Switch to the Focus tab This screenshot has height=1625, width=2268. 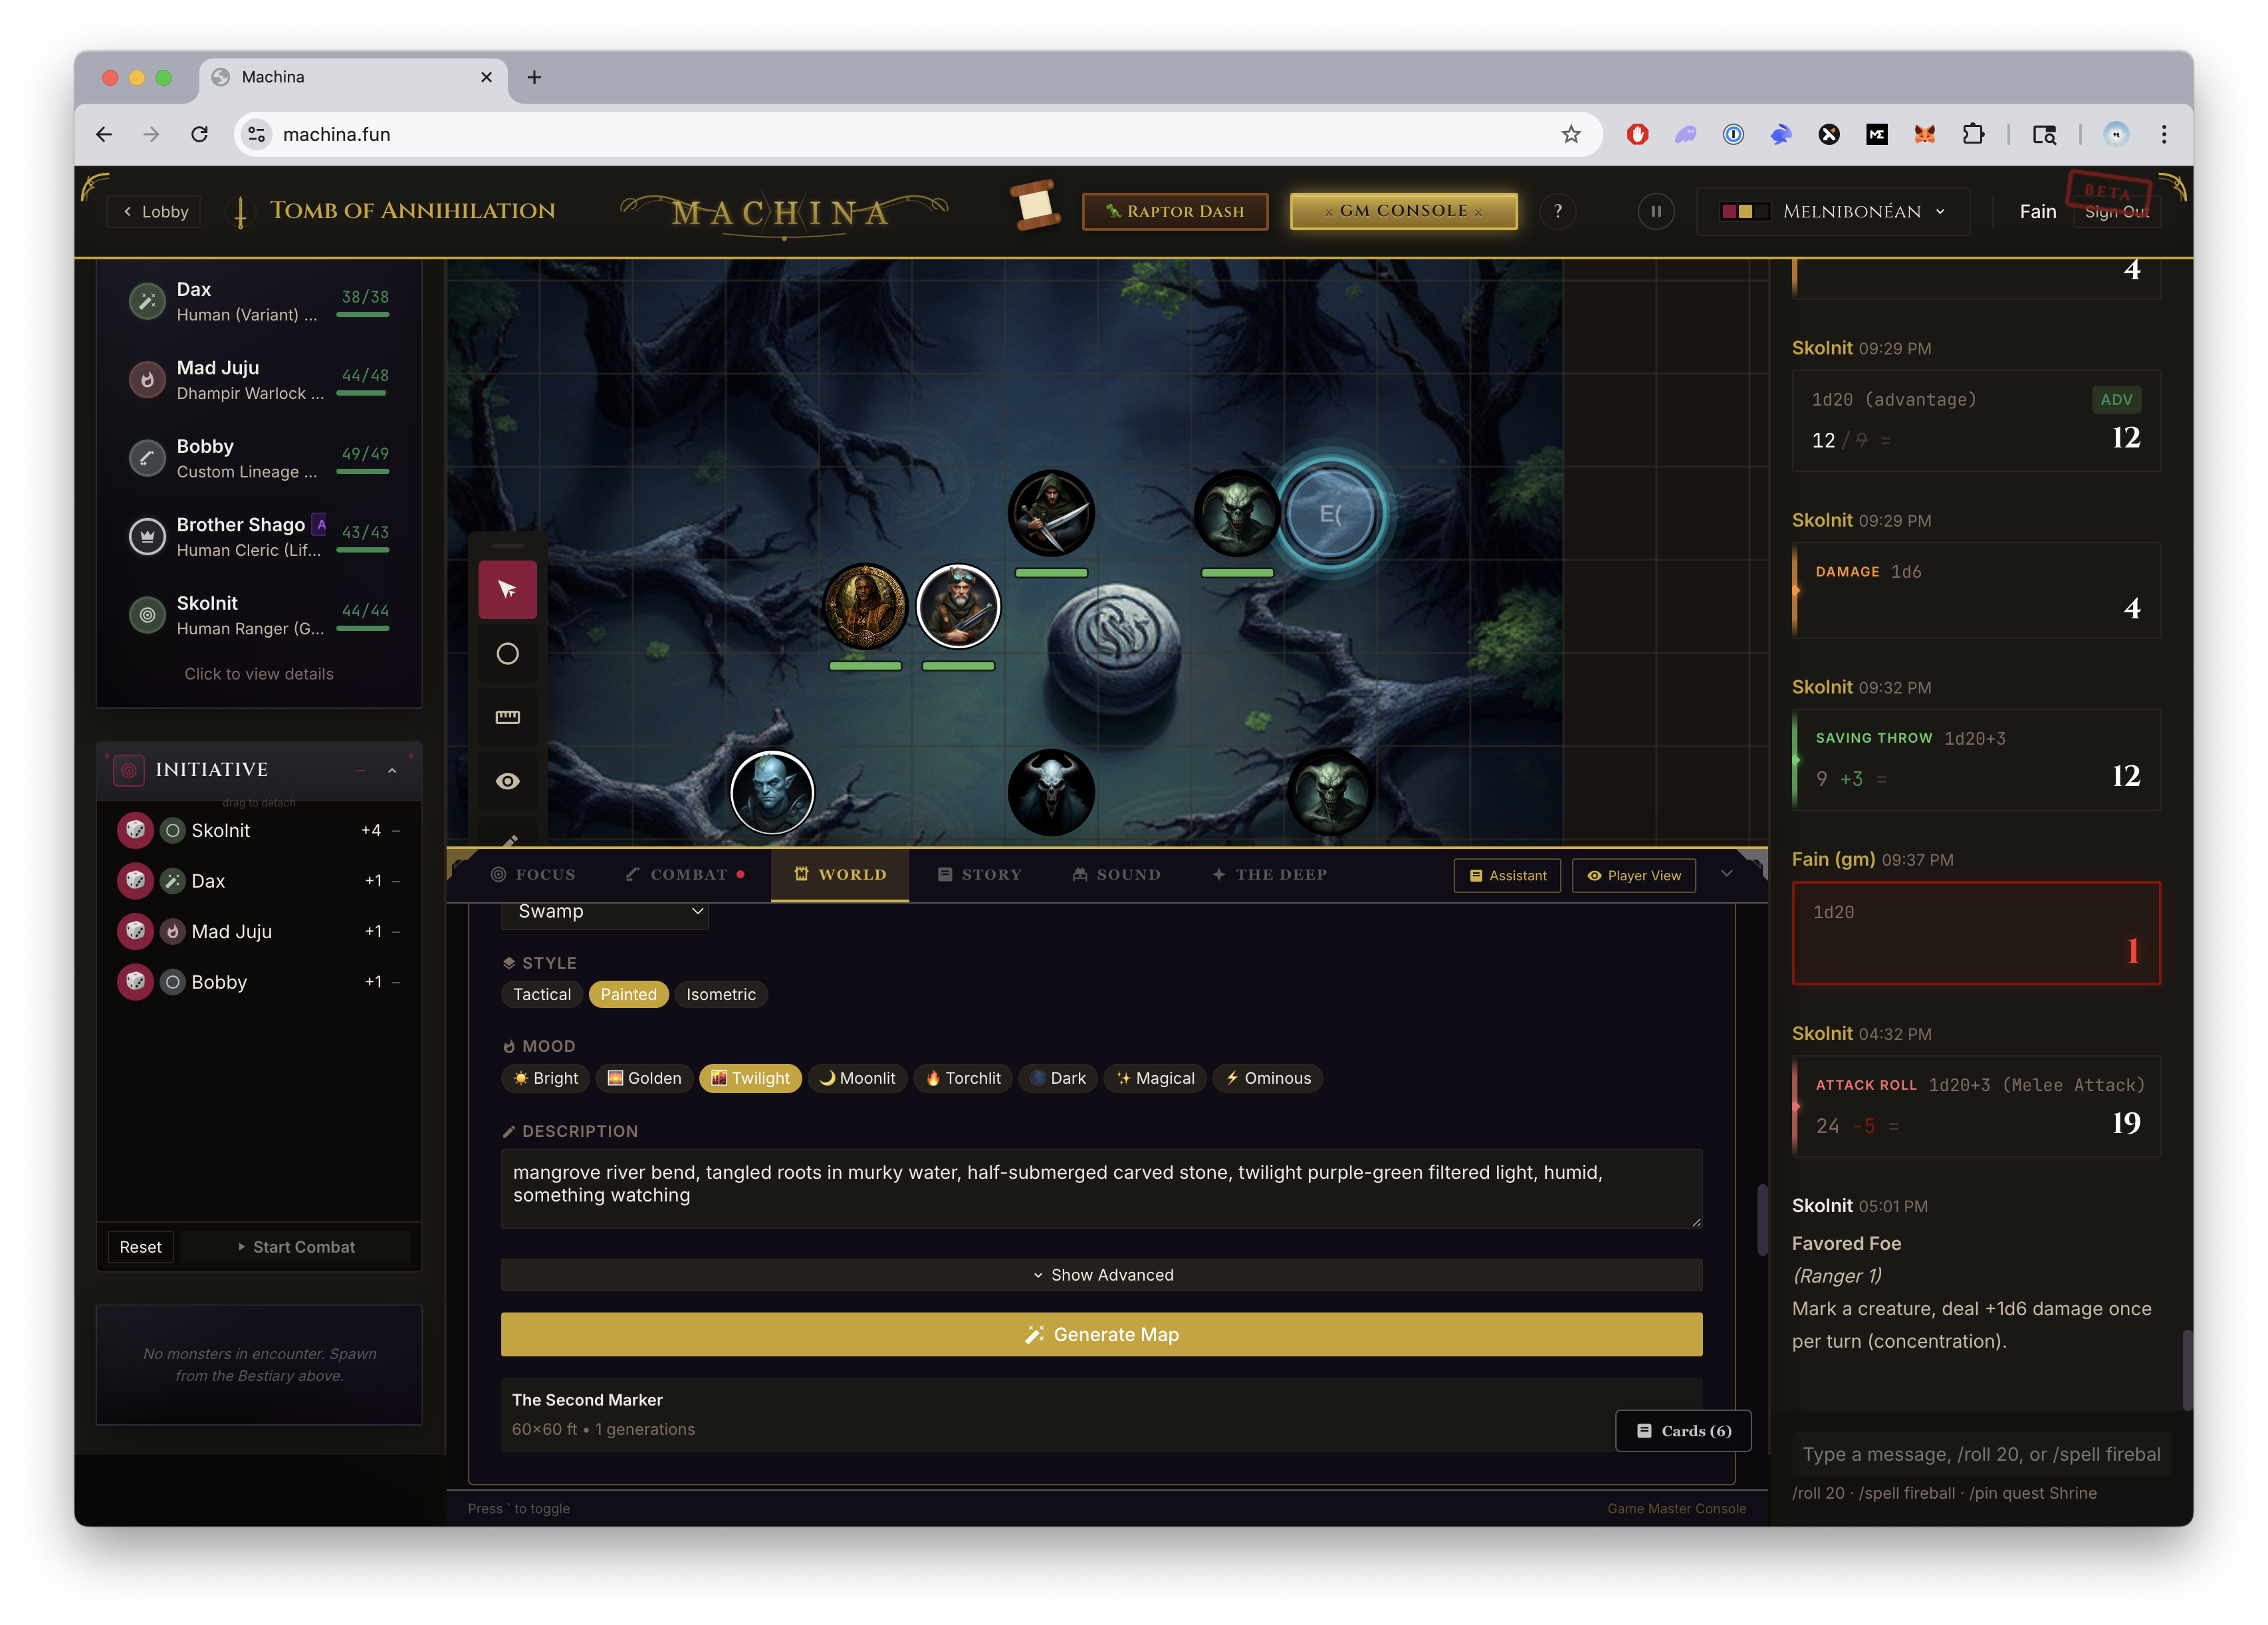533,874
